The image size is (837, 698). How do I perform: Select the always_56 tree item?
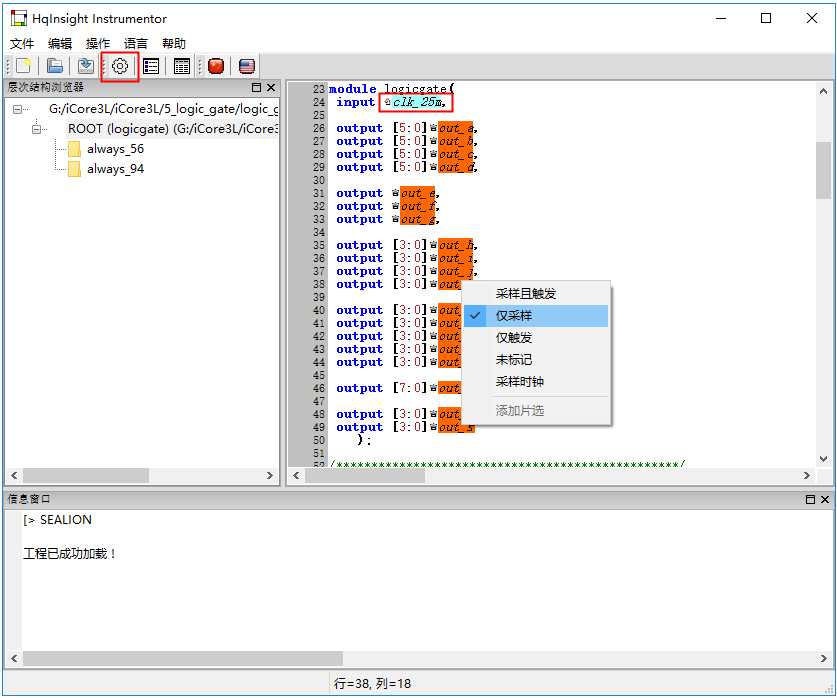click(114, 149)
